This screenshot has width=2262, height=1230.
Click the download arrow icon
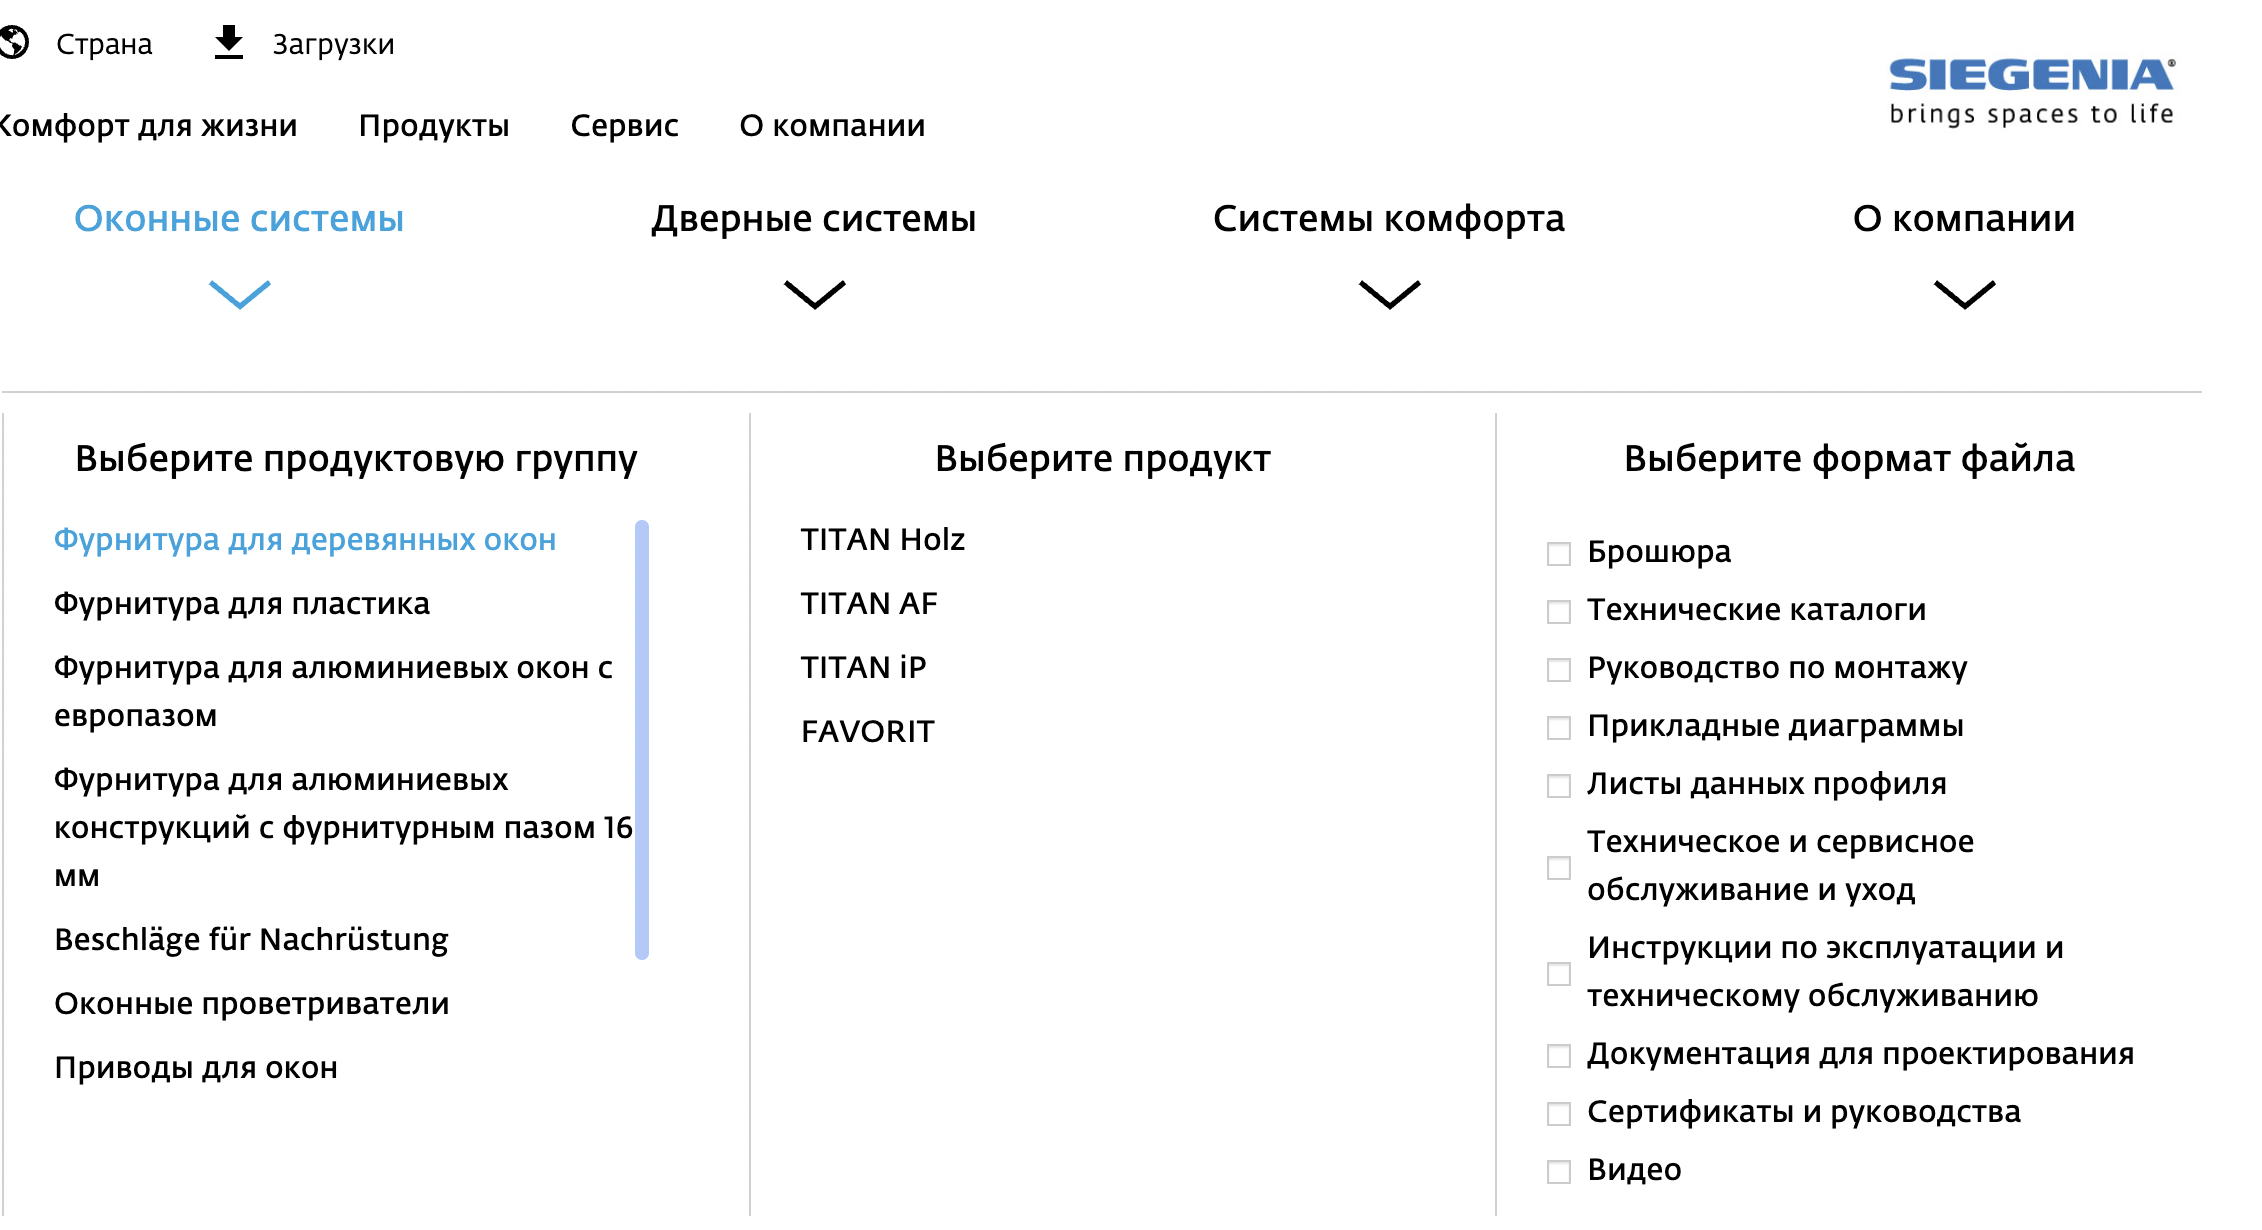(x=229, y=43)
